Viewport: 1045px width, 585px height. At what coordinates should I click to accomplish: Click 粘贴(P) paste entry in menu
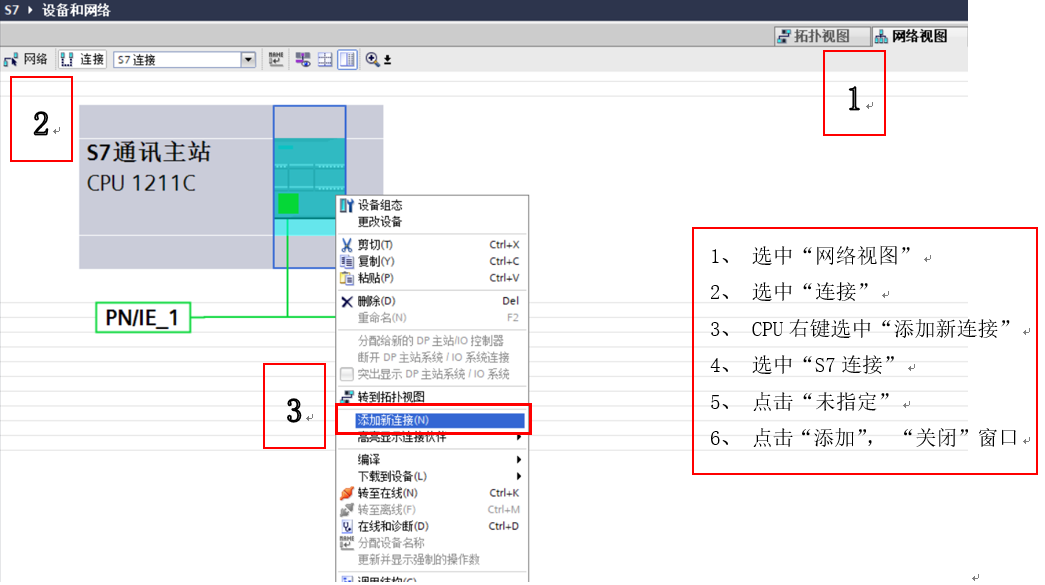433,278
